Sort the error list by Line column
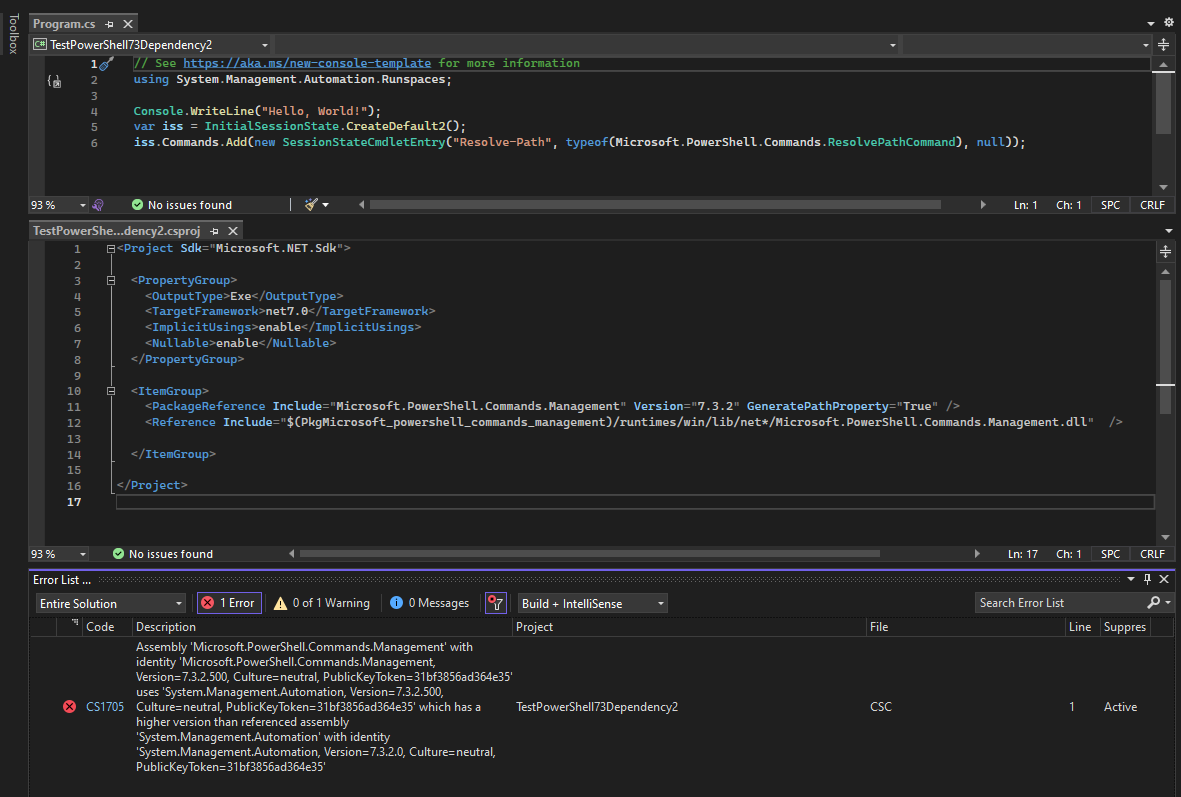The width and height of the screenshot is (1181, 797). pyautogui.click(x=1082, y=627)
